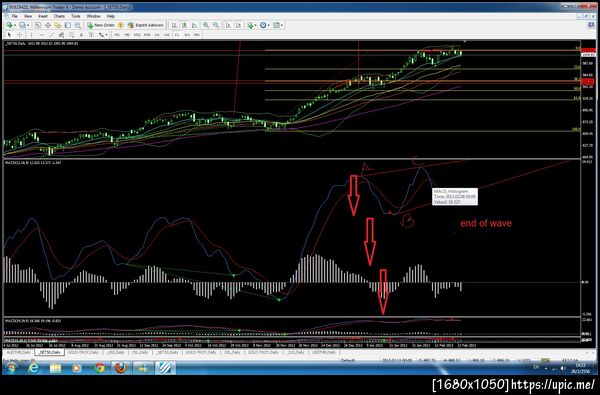Select the Fibonacci Retracement tool
Image resolution: width=600 pixels, height=395 pixels.
(71, 35)
